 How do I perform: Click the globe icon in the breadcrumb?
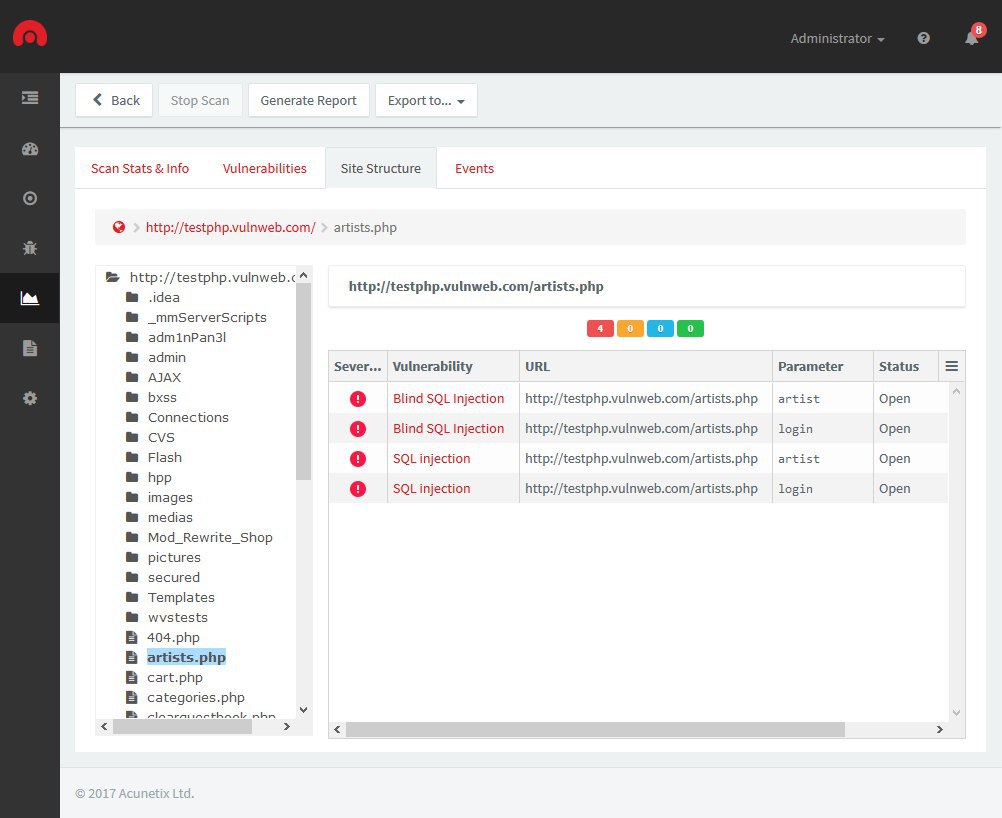(119, 227)
